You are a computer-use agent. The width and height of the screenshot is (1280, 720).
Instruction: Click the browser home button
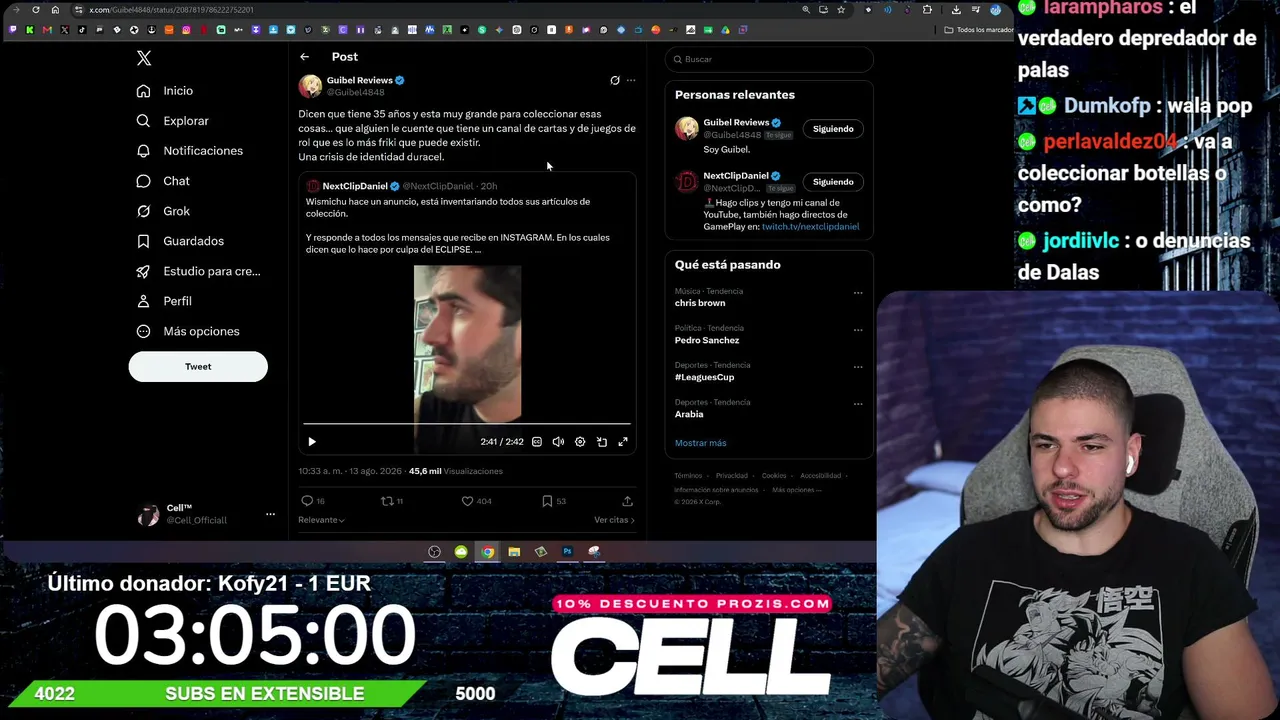point(55,10)
